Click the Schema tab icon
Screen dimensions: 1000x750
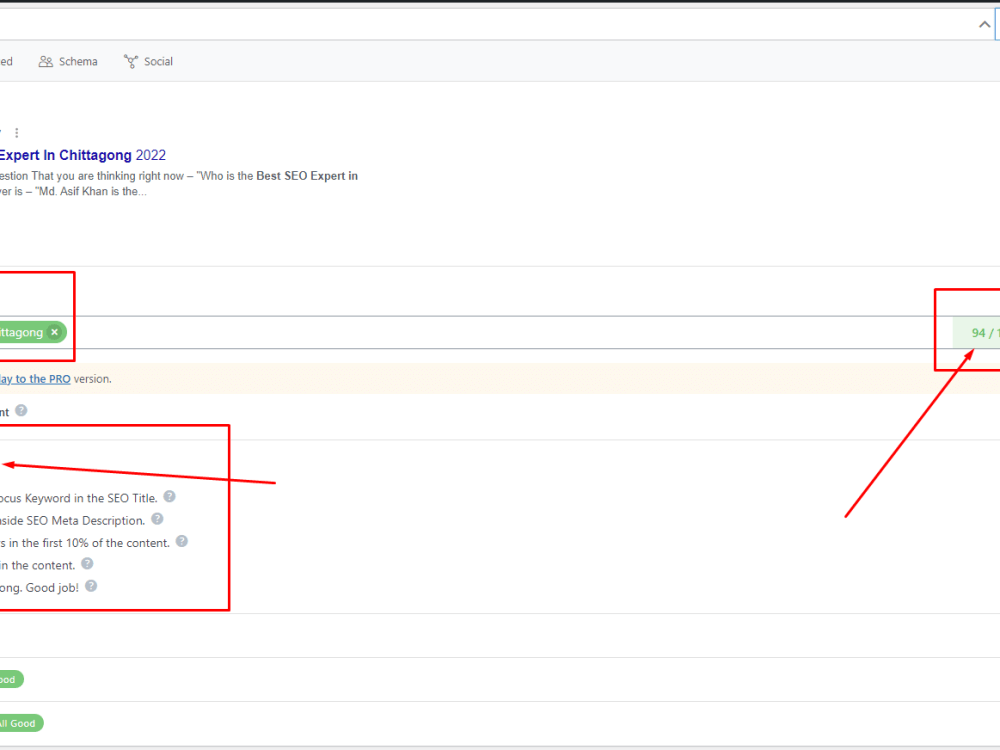45,61
